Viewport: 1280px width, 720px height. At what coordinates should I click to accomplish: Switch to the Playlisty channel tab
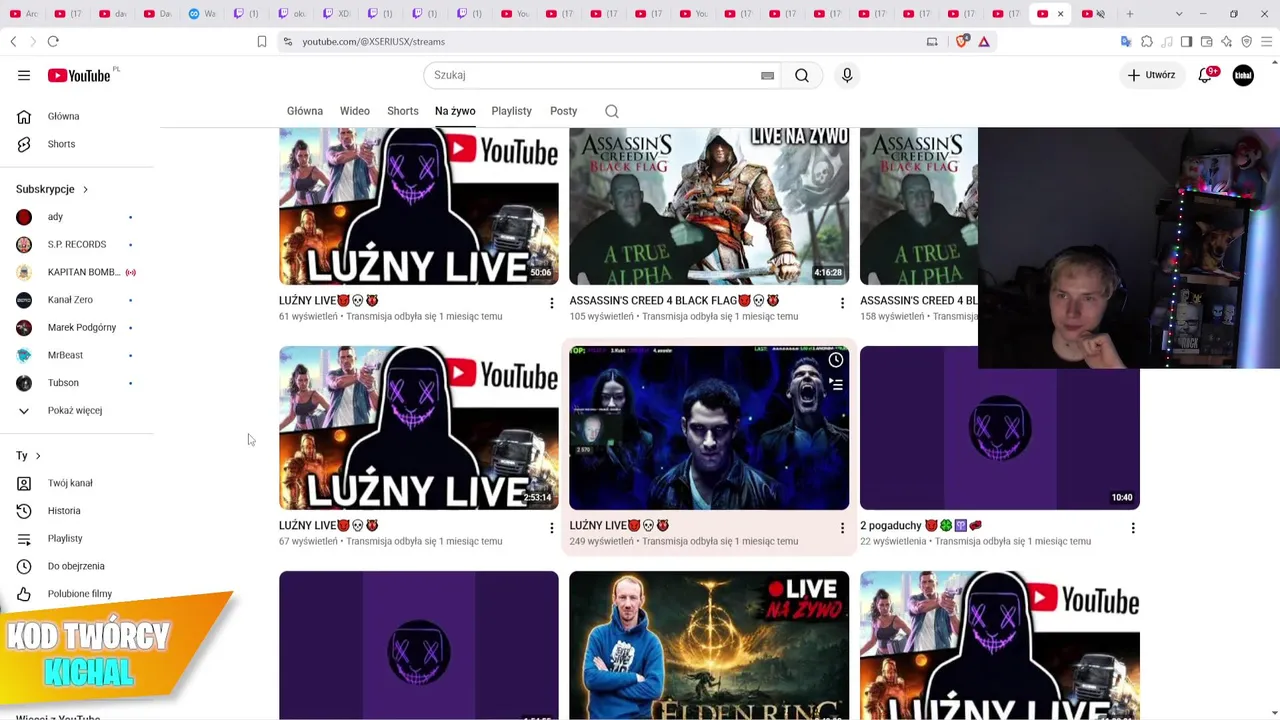click(512, 111)
